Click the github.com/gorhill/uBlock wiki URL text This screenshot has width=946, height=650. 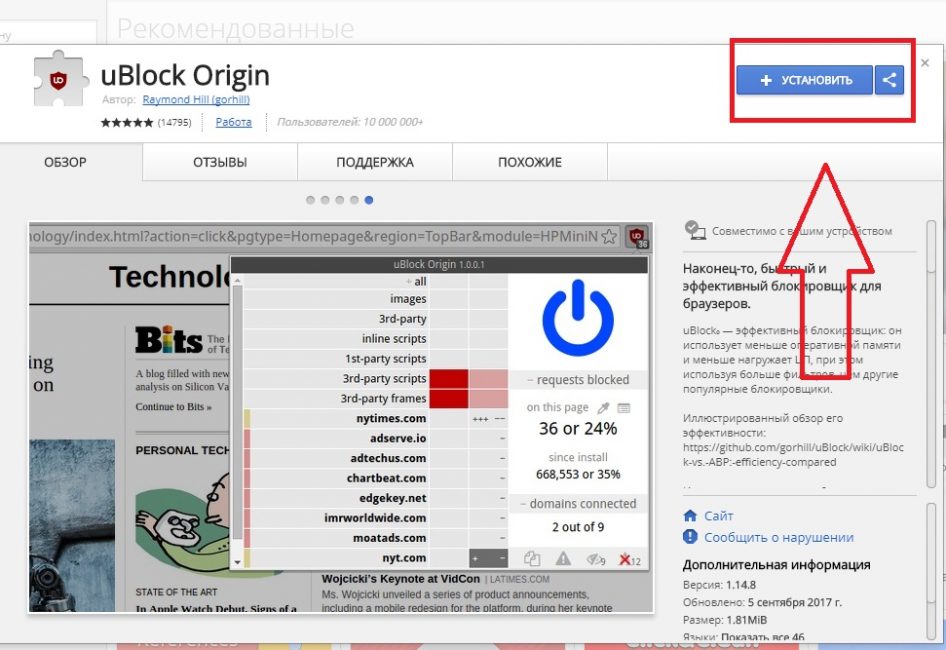(793, 454)
